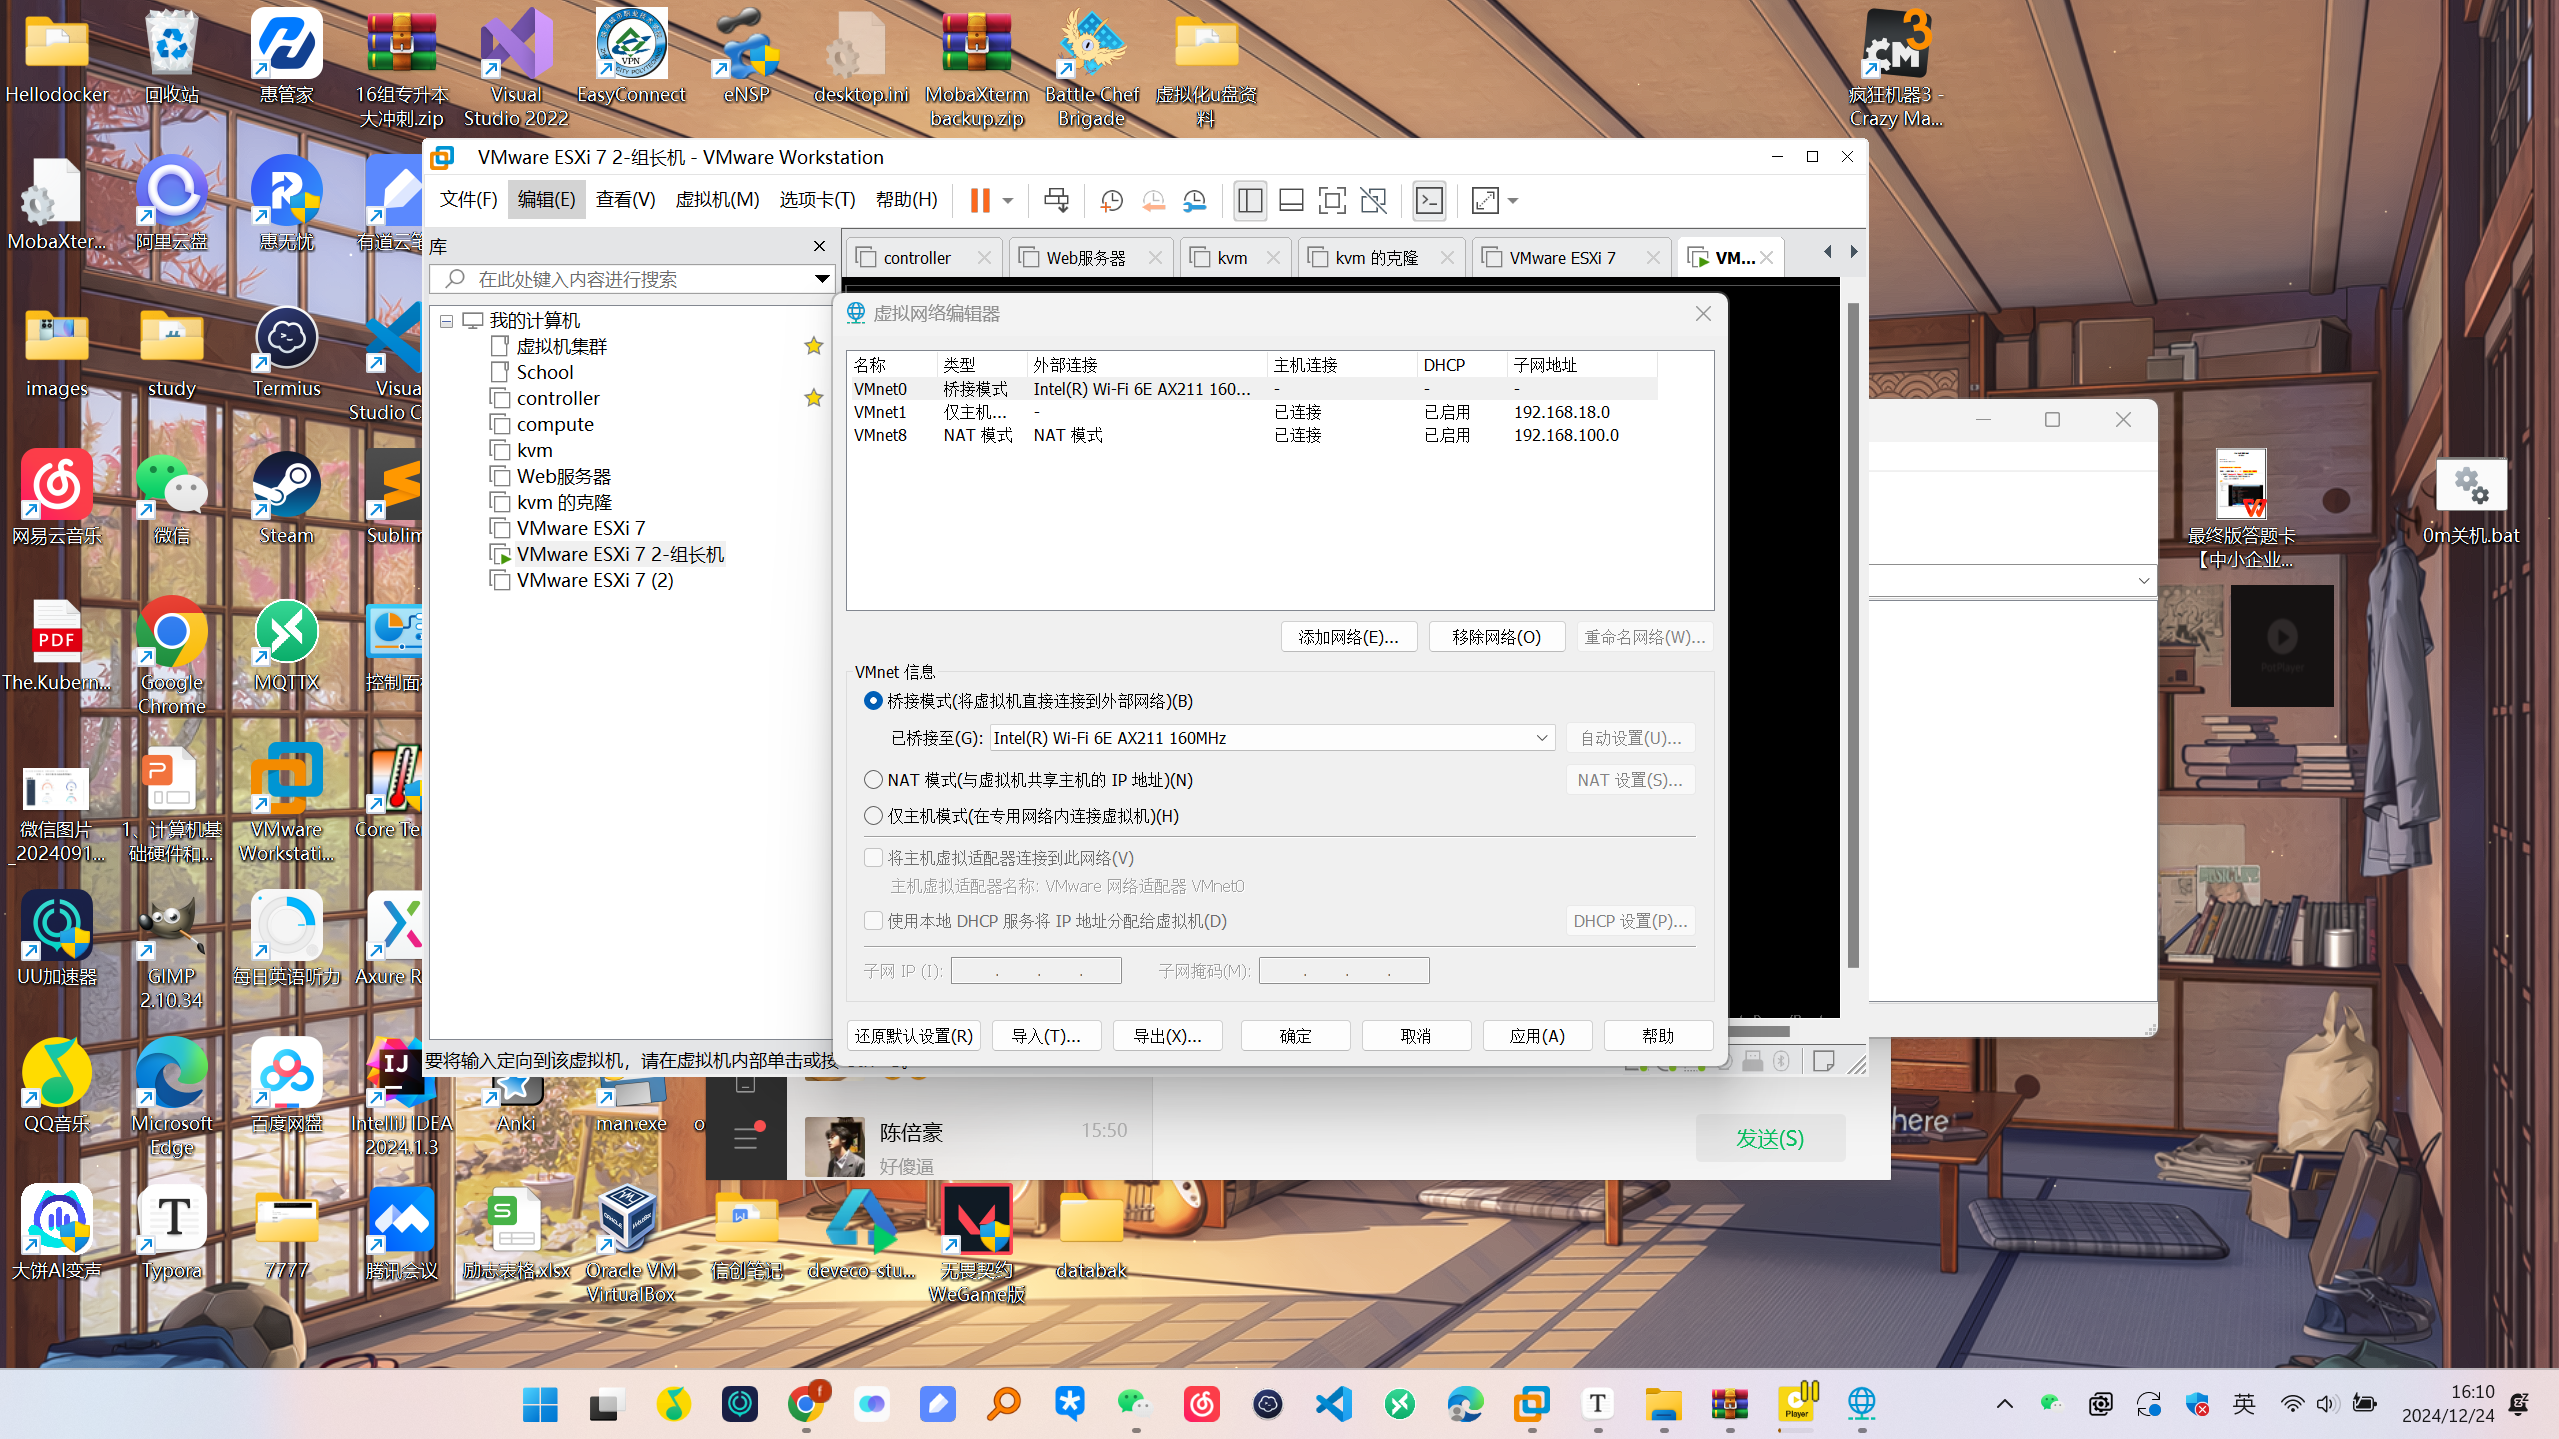This screenshot has height=1439, width=2559.
Task: Select VMware ESXi 7 (2) in library tree
Action: pos(594,581)
